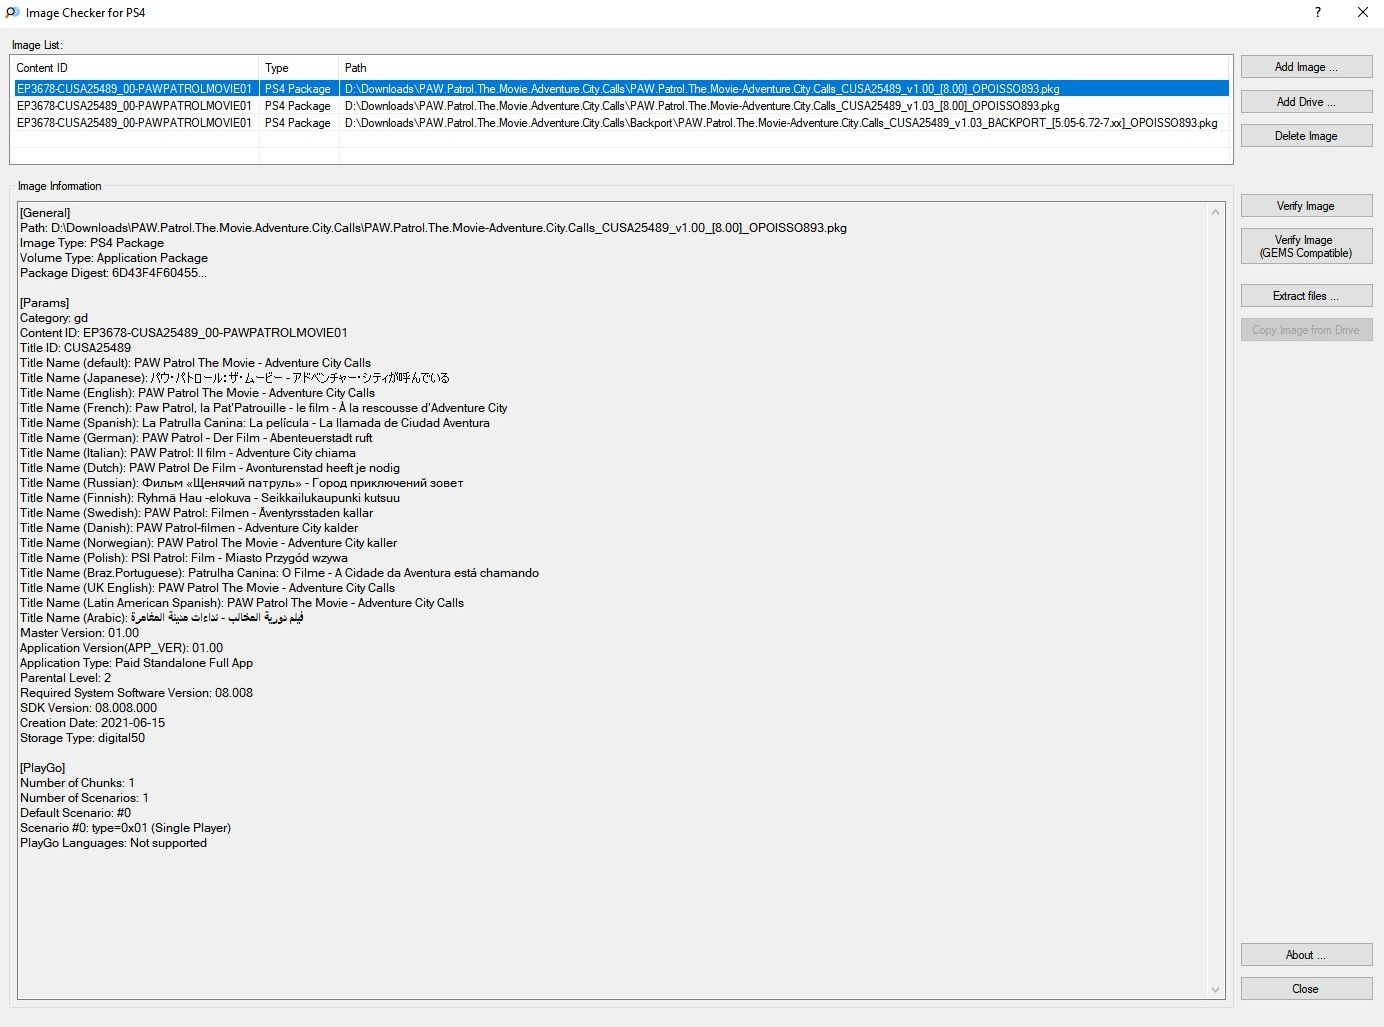Click the Type column header
This screenshot has height=1027, width=1384.
pos(299,68)
